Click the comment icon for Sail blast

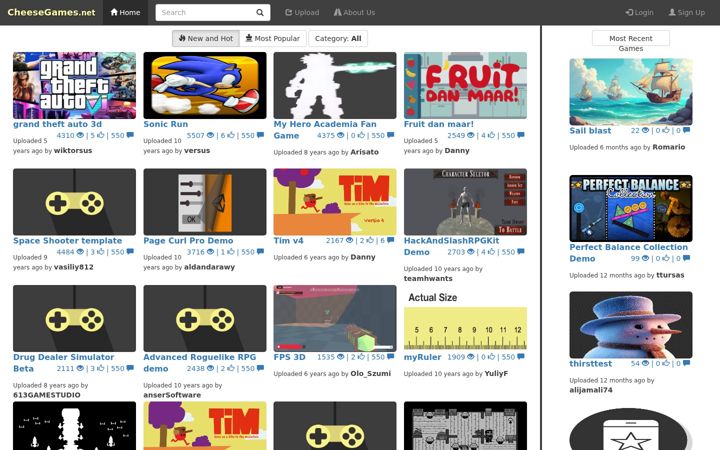686,130
